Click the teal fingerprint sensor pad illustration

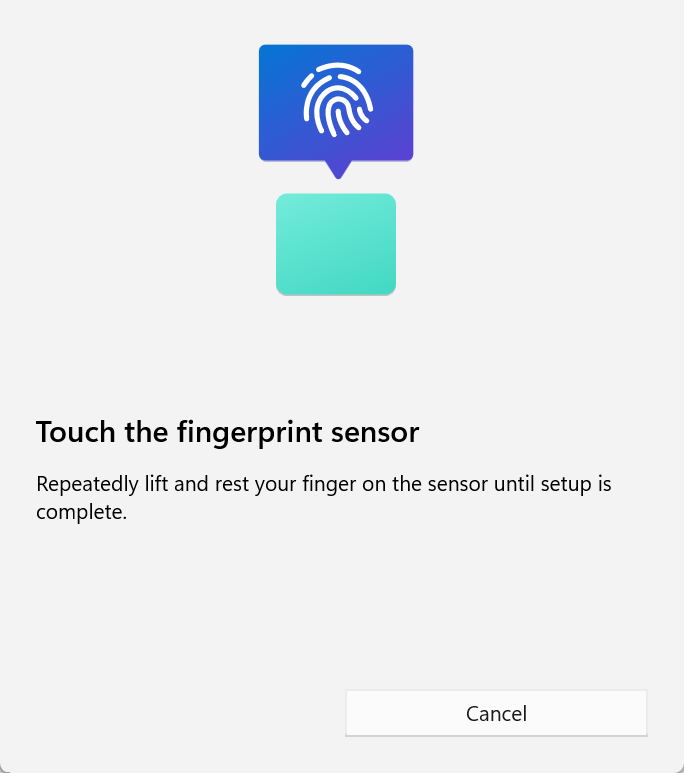click(336, 245)
